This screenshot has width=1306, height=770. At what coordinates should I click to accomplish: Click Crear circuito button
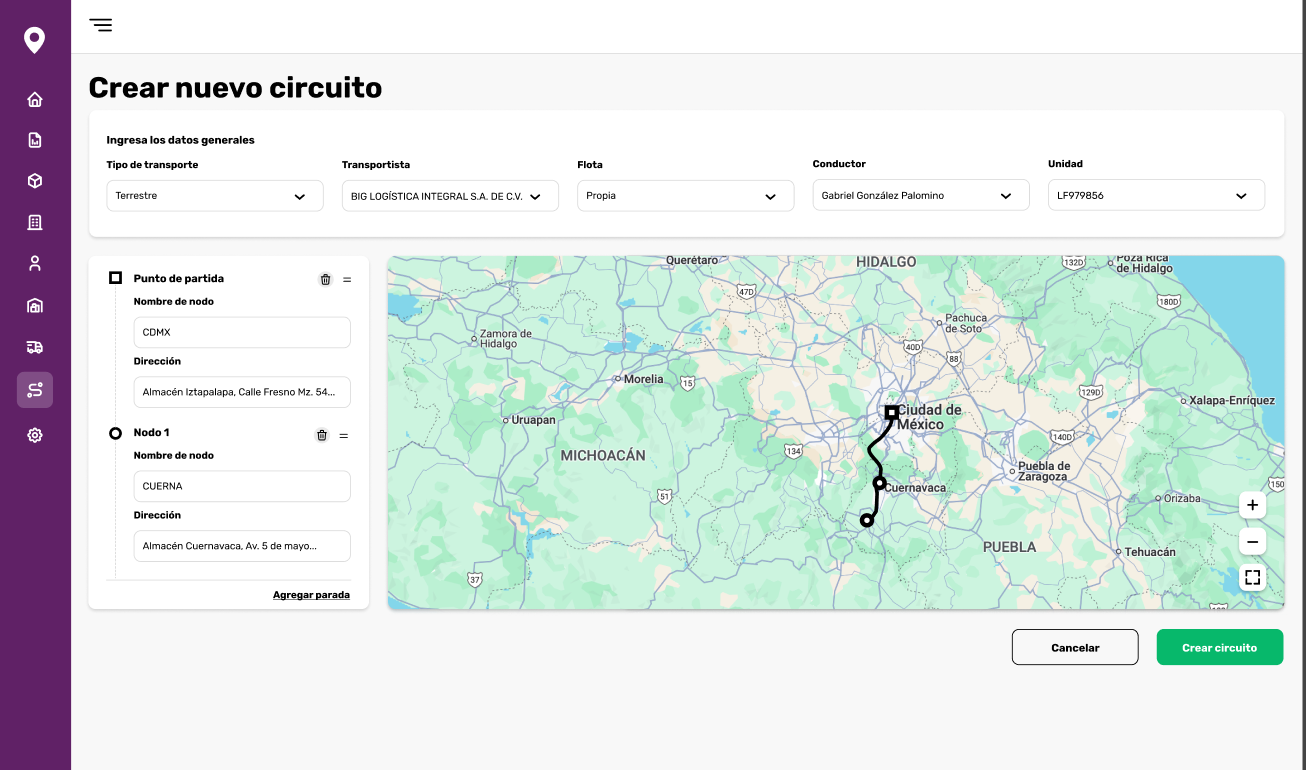[x=1220, y=647]
